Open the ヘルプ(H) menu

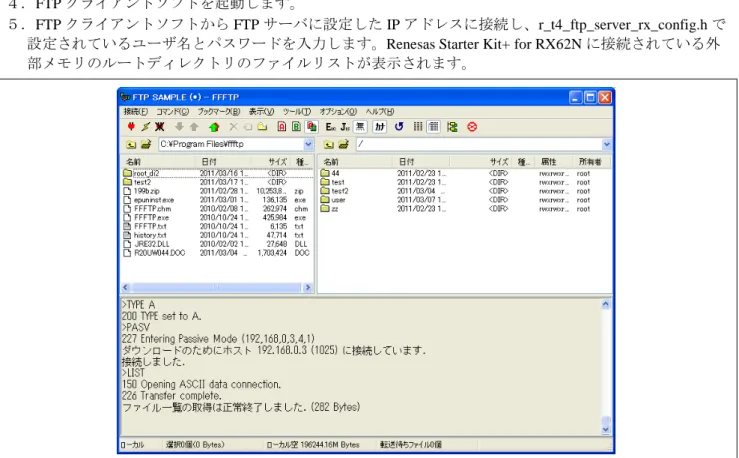[380, 112]
